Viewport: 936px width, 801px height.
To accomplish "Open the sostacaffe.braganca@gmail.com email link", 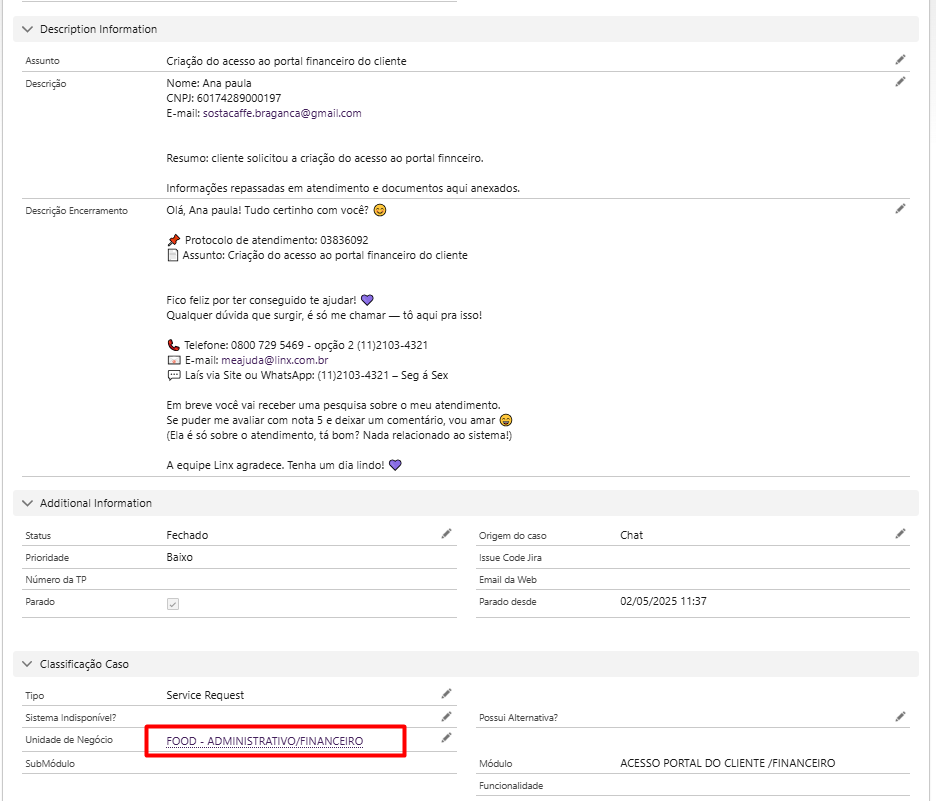I will 282,113.
